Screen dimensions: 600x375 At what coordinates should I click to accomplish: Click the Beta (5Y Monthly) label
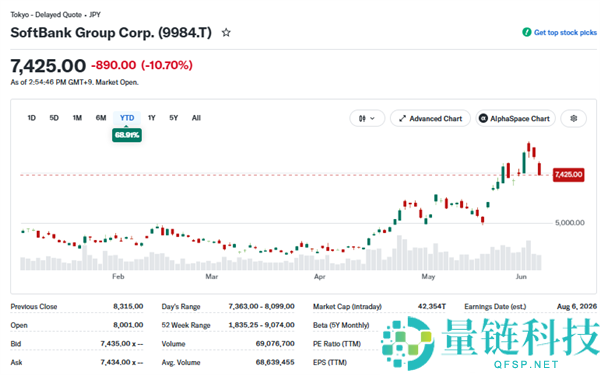(x=341, y=325)
